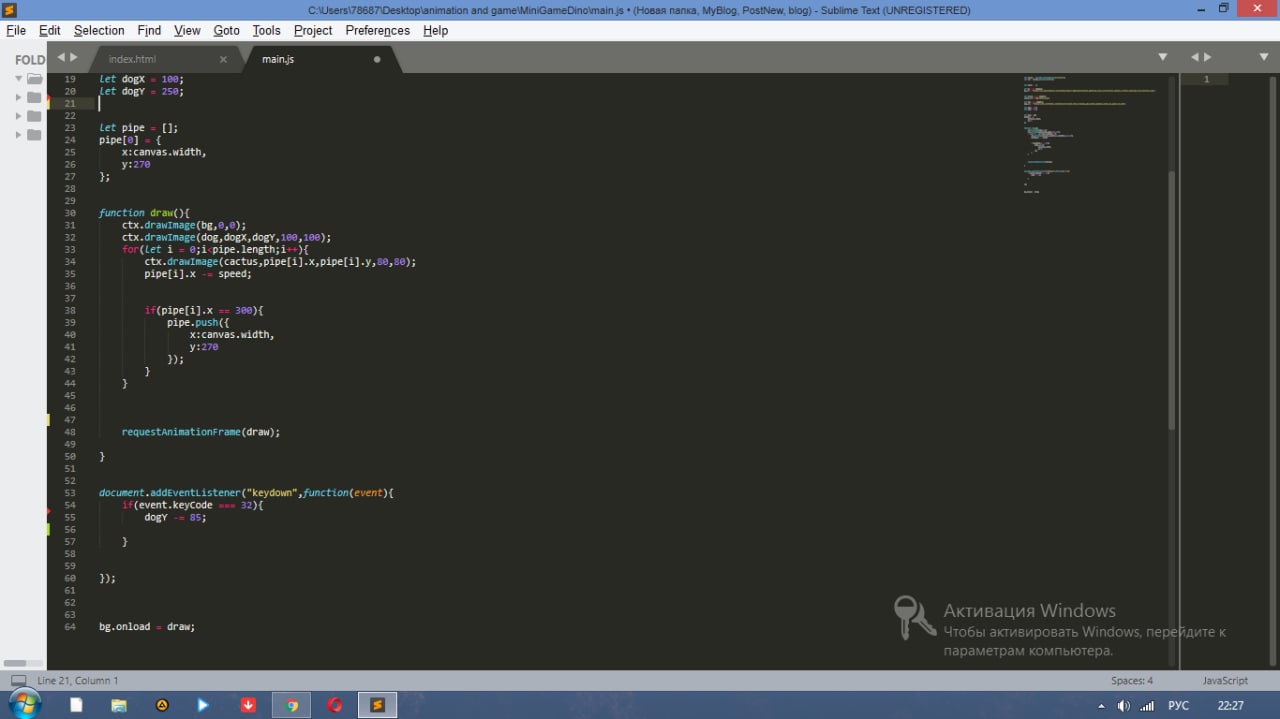
Task: Go to previous tab with left arrow in first pane
Action: [x=61, y=57]
